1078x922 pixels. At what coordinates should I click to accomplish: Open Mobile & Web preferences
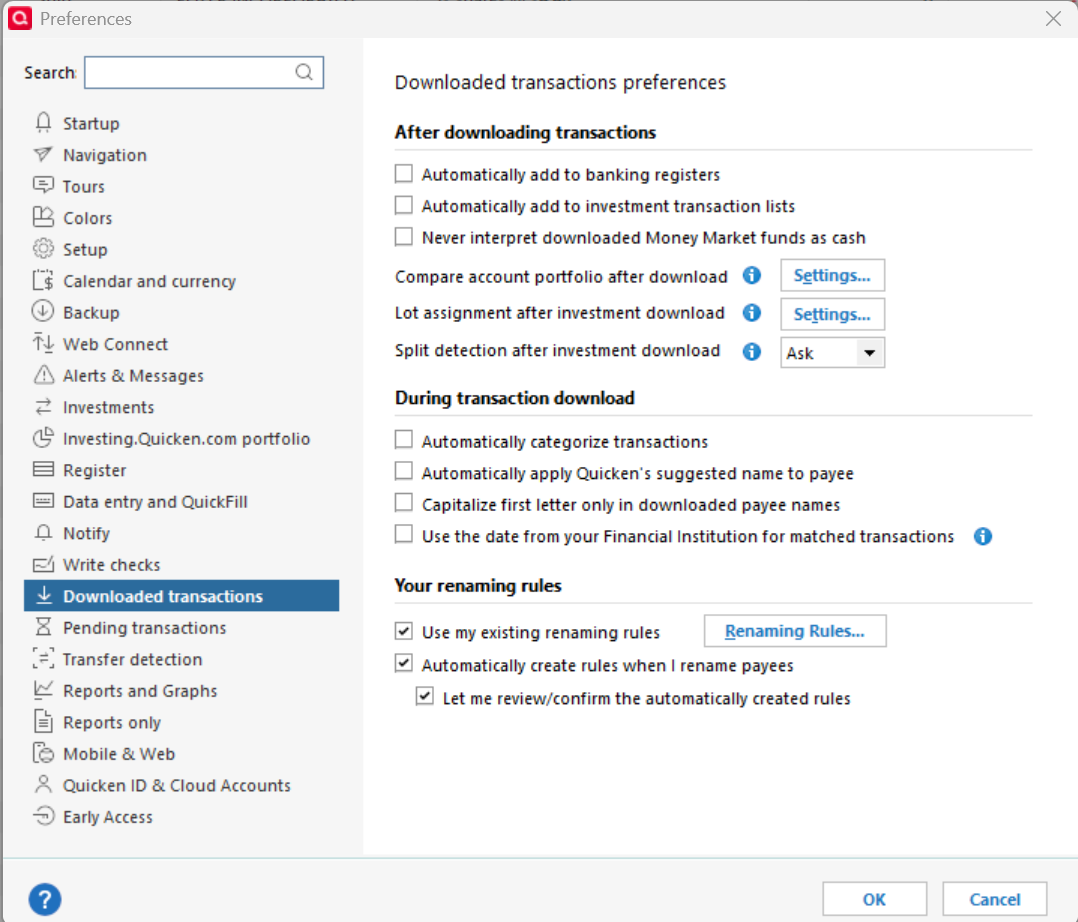pyautogui.click(x=182, y=754)
